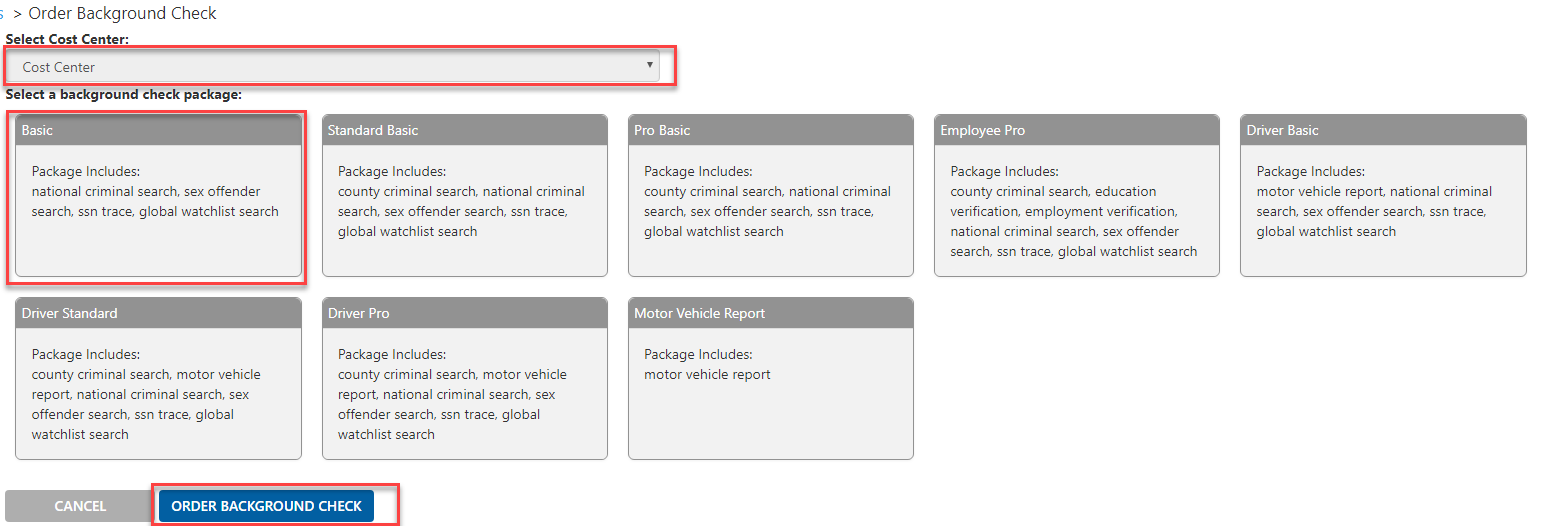
Task: Click 'Select a background check package' label
Action: 124,95
